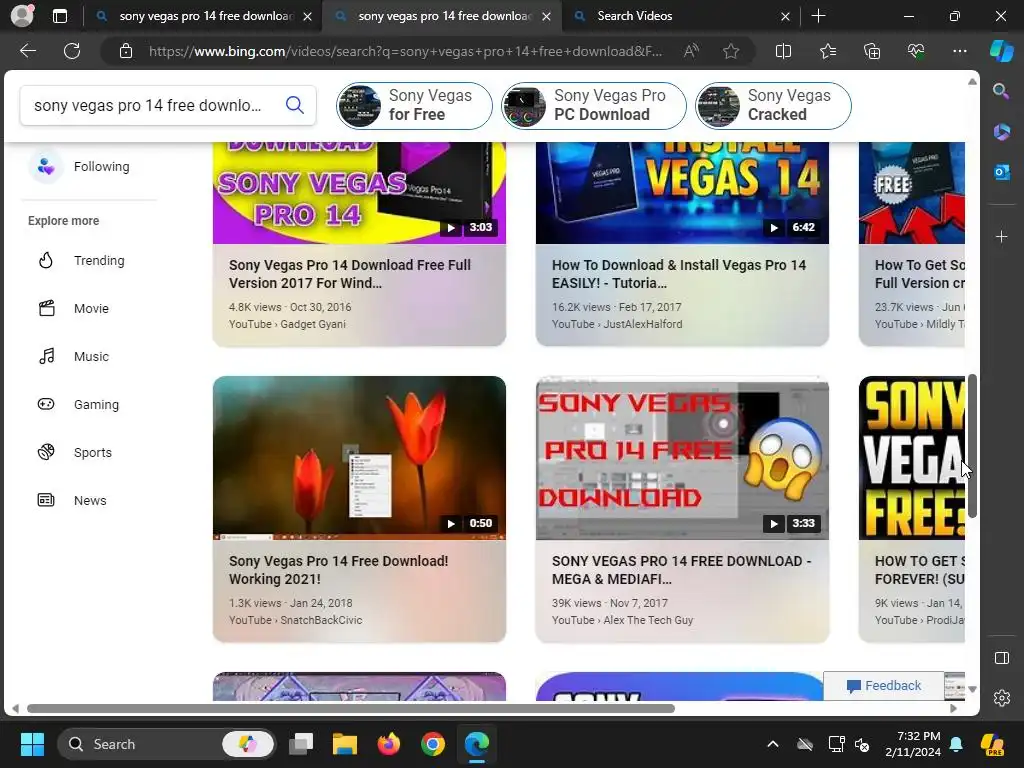
Task: Launch Firefox from taskbar
Action: 389,744
